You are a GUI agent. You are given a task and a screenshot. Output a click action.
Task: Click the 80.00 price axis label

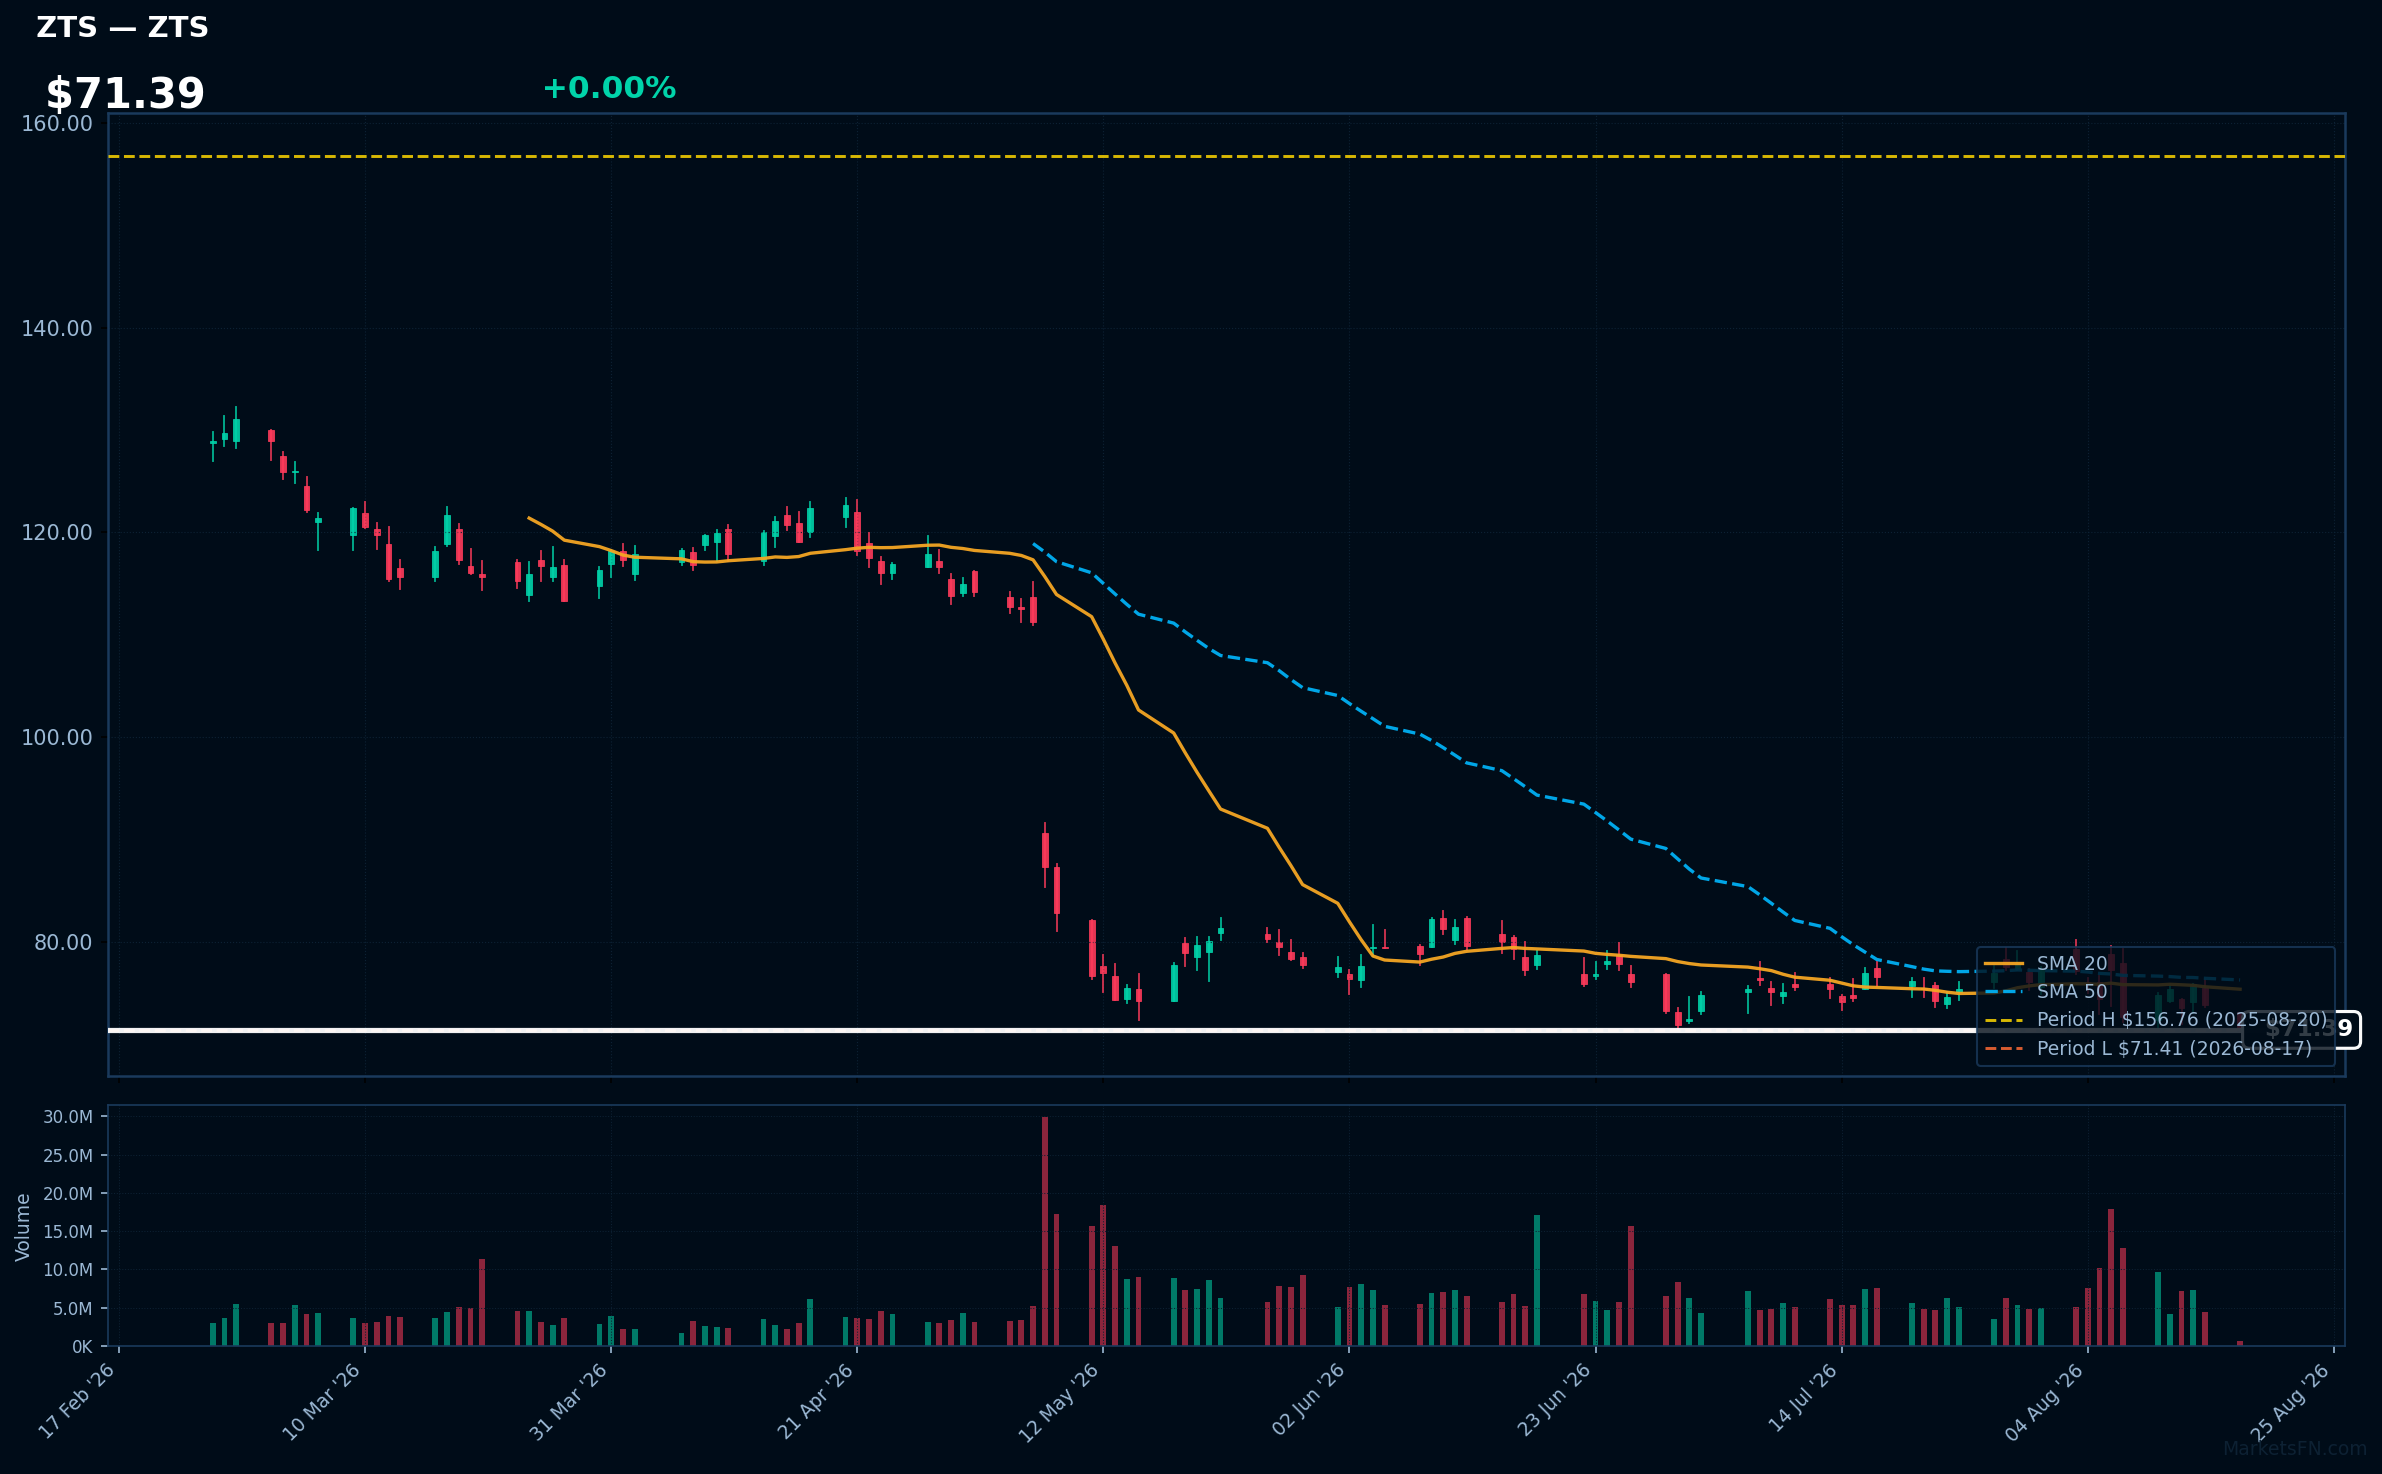click(63, 943)
